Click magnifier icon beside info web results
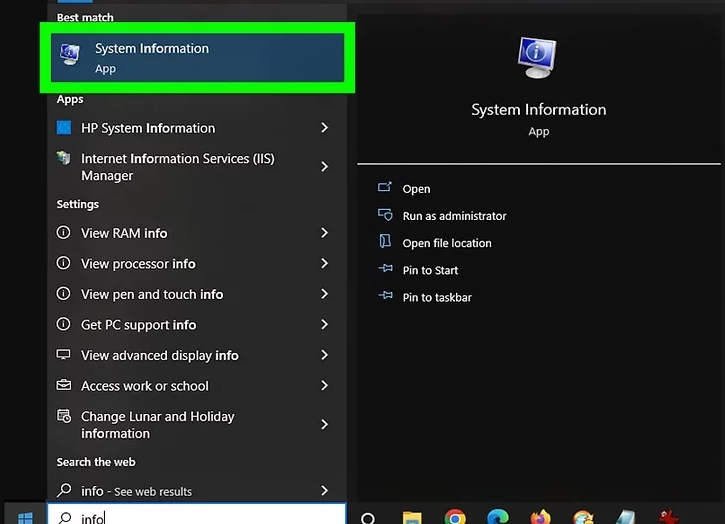725x524 pixels. (x=64, y=490)
